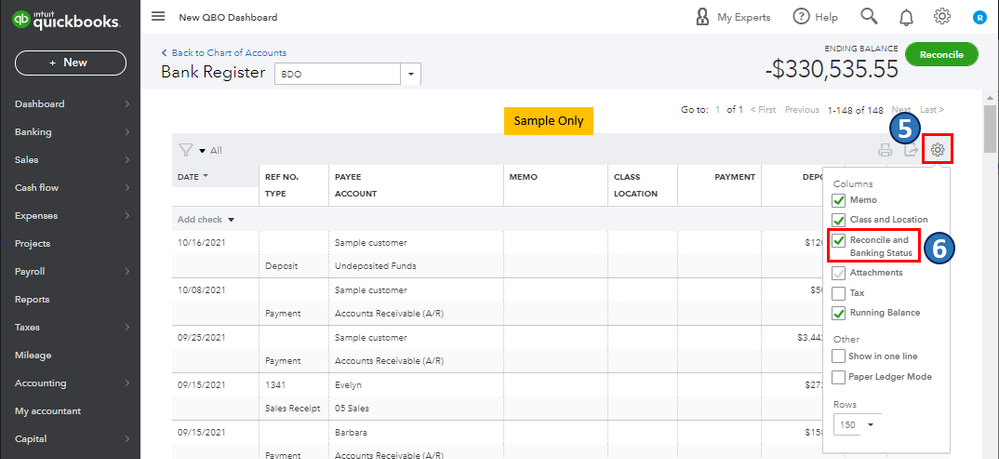The image size is (999, 459).
Task: Open the Add check dropdown arrow
Action: [231, 219]
